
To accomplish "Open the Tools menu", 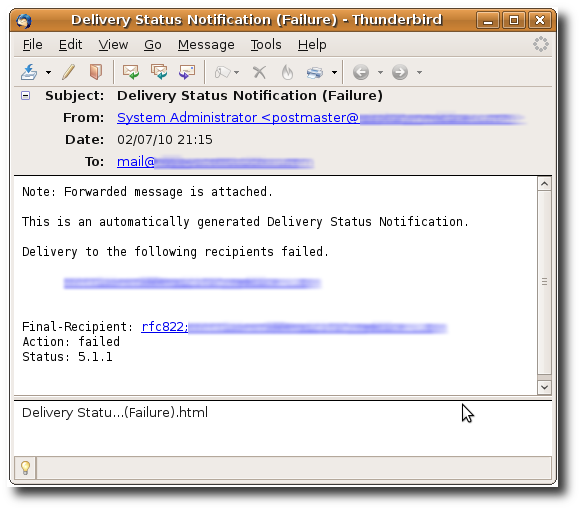I will pos(266,45).
